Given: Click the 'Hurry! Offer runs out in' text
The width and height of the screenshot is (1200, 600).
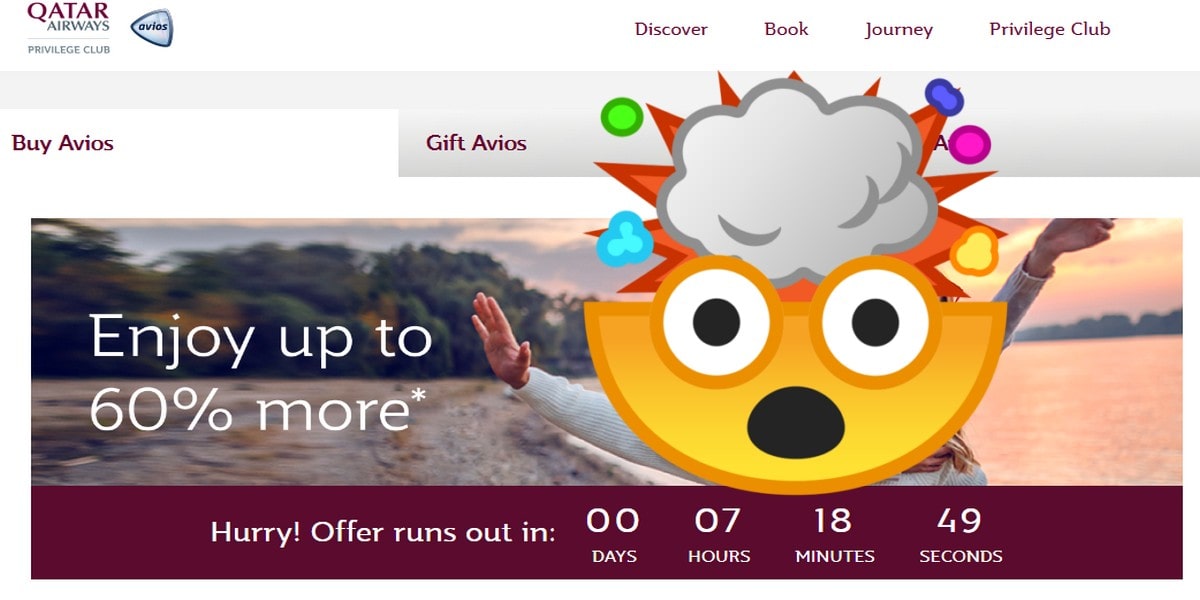Looking at the screenshot, I should click(x=383, y=532).
